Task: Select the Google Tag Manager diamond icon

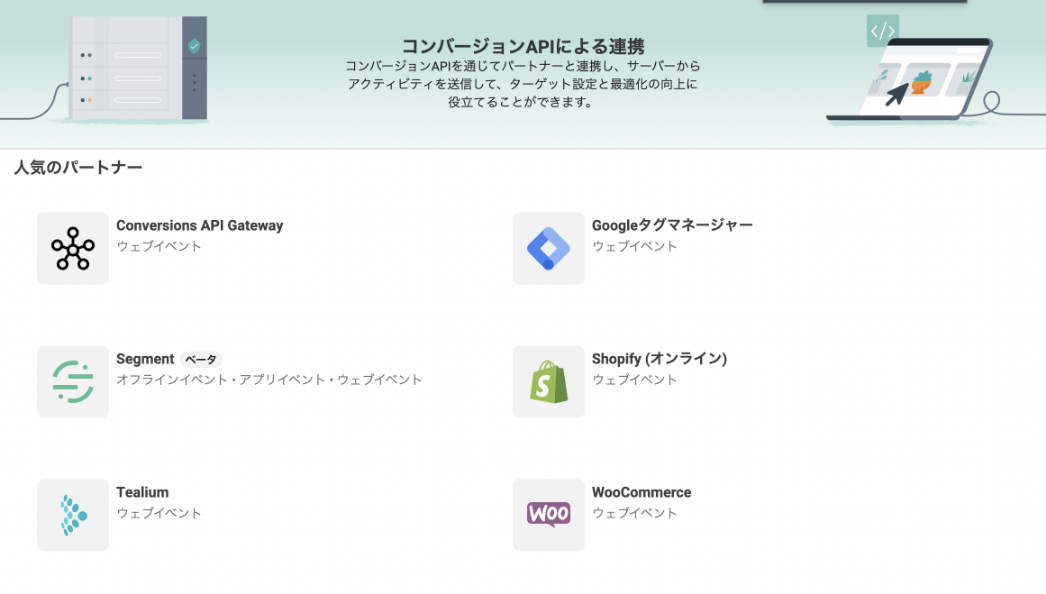Action: point(548,248)
